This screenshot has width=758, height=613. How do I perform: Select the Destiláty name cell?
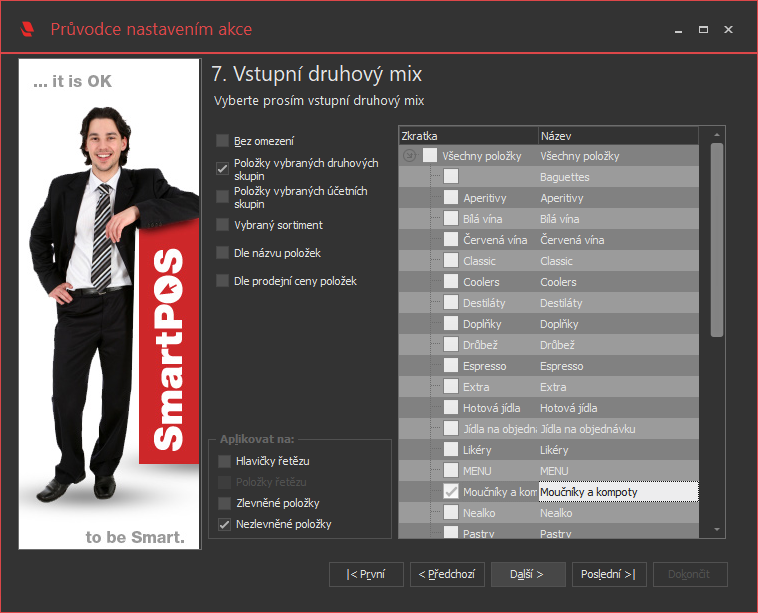pyautogui.click(x=618, y=303)
